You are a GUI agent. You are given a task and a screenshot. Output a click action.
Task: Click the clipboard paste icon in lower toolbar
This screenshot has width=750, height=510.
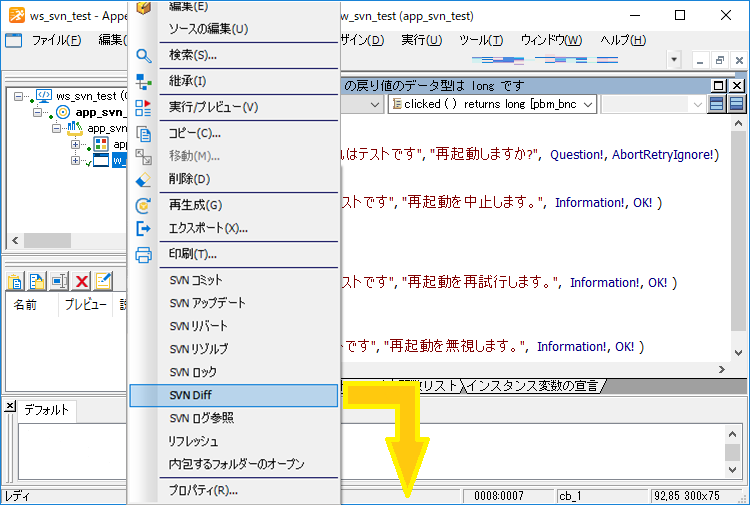pyautogui.click(x=15, y=281)
